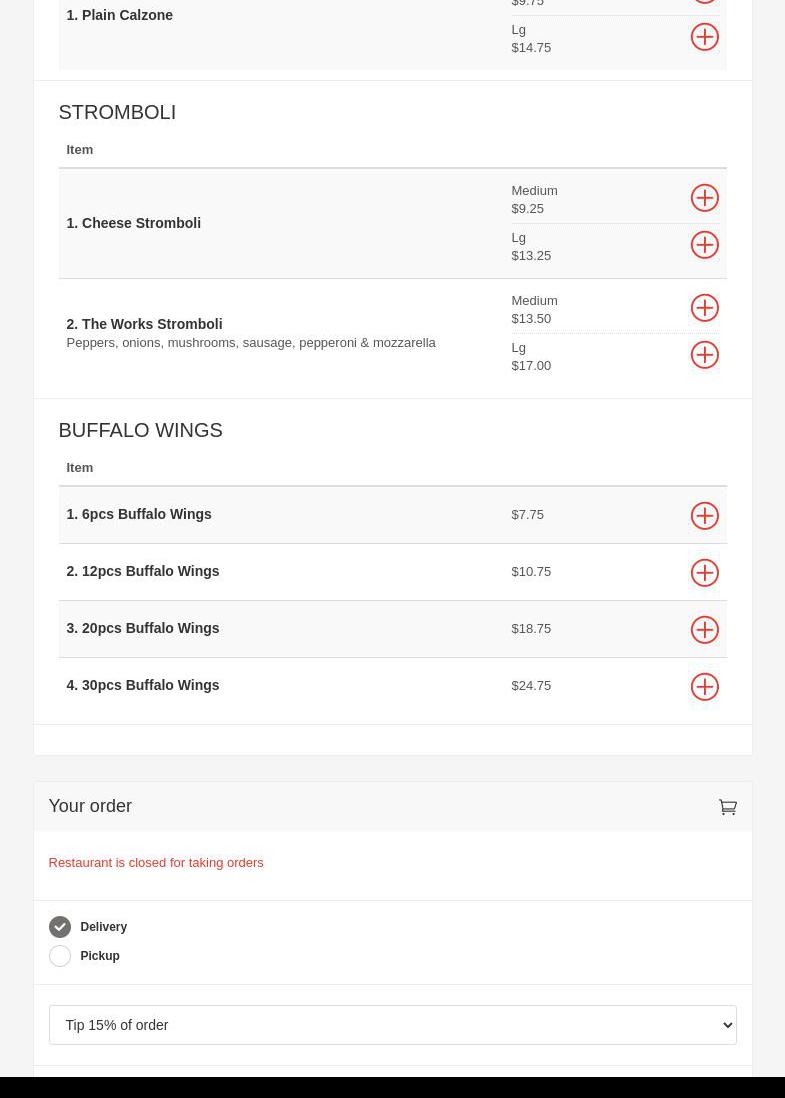Add Medium Cheese Stromboli to order
This screenshot has width=785, height=1098.
coord(704,198)
